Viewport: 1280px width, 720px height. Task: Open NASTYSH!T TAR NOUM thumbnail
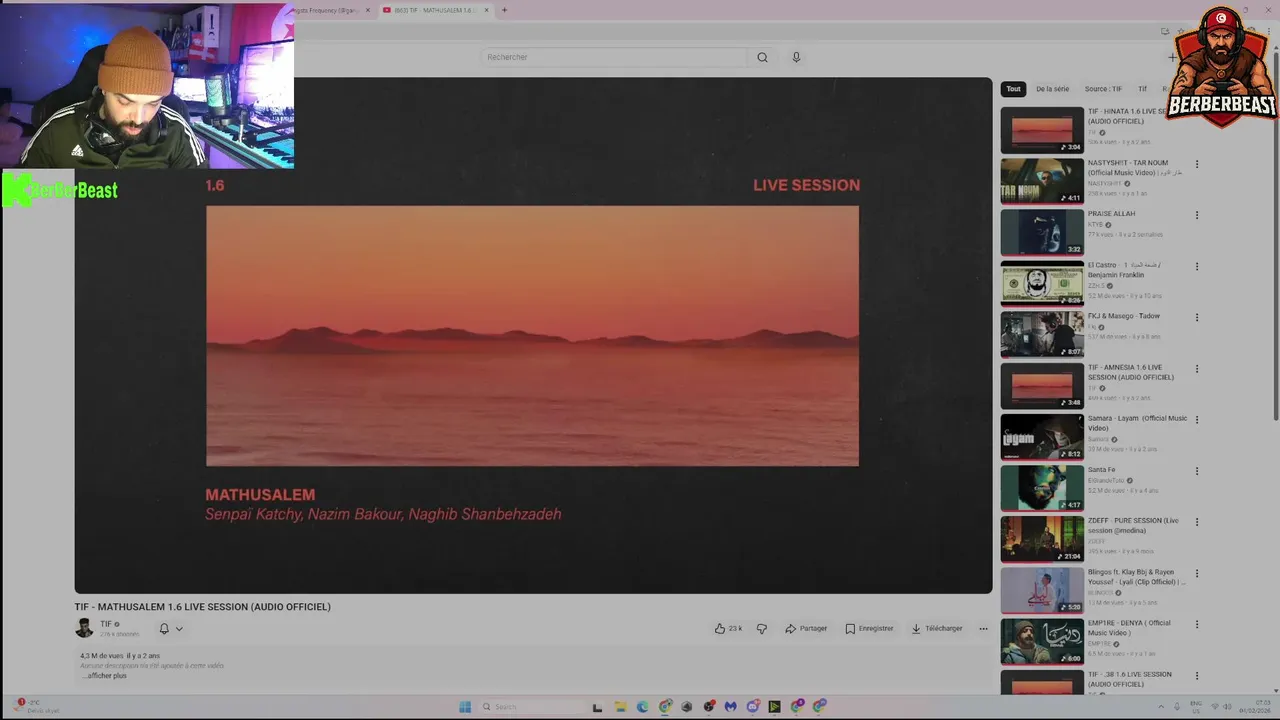click(x=1042, y=181)
